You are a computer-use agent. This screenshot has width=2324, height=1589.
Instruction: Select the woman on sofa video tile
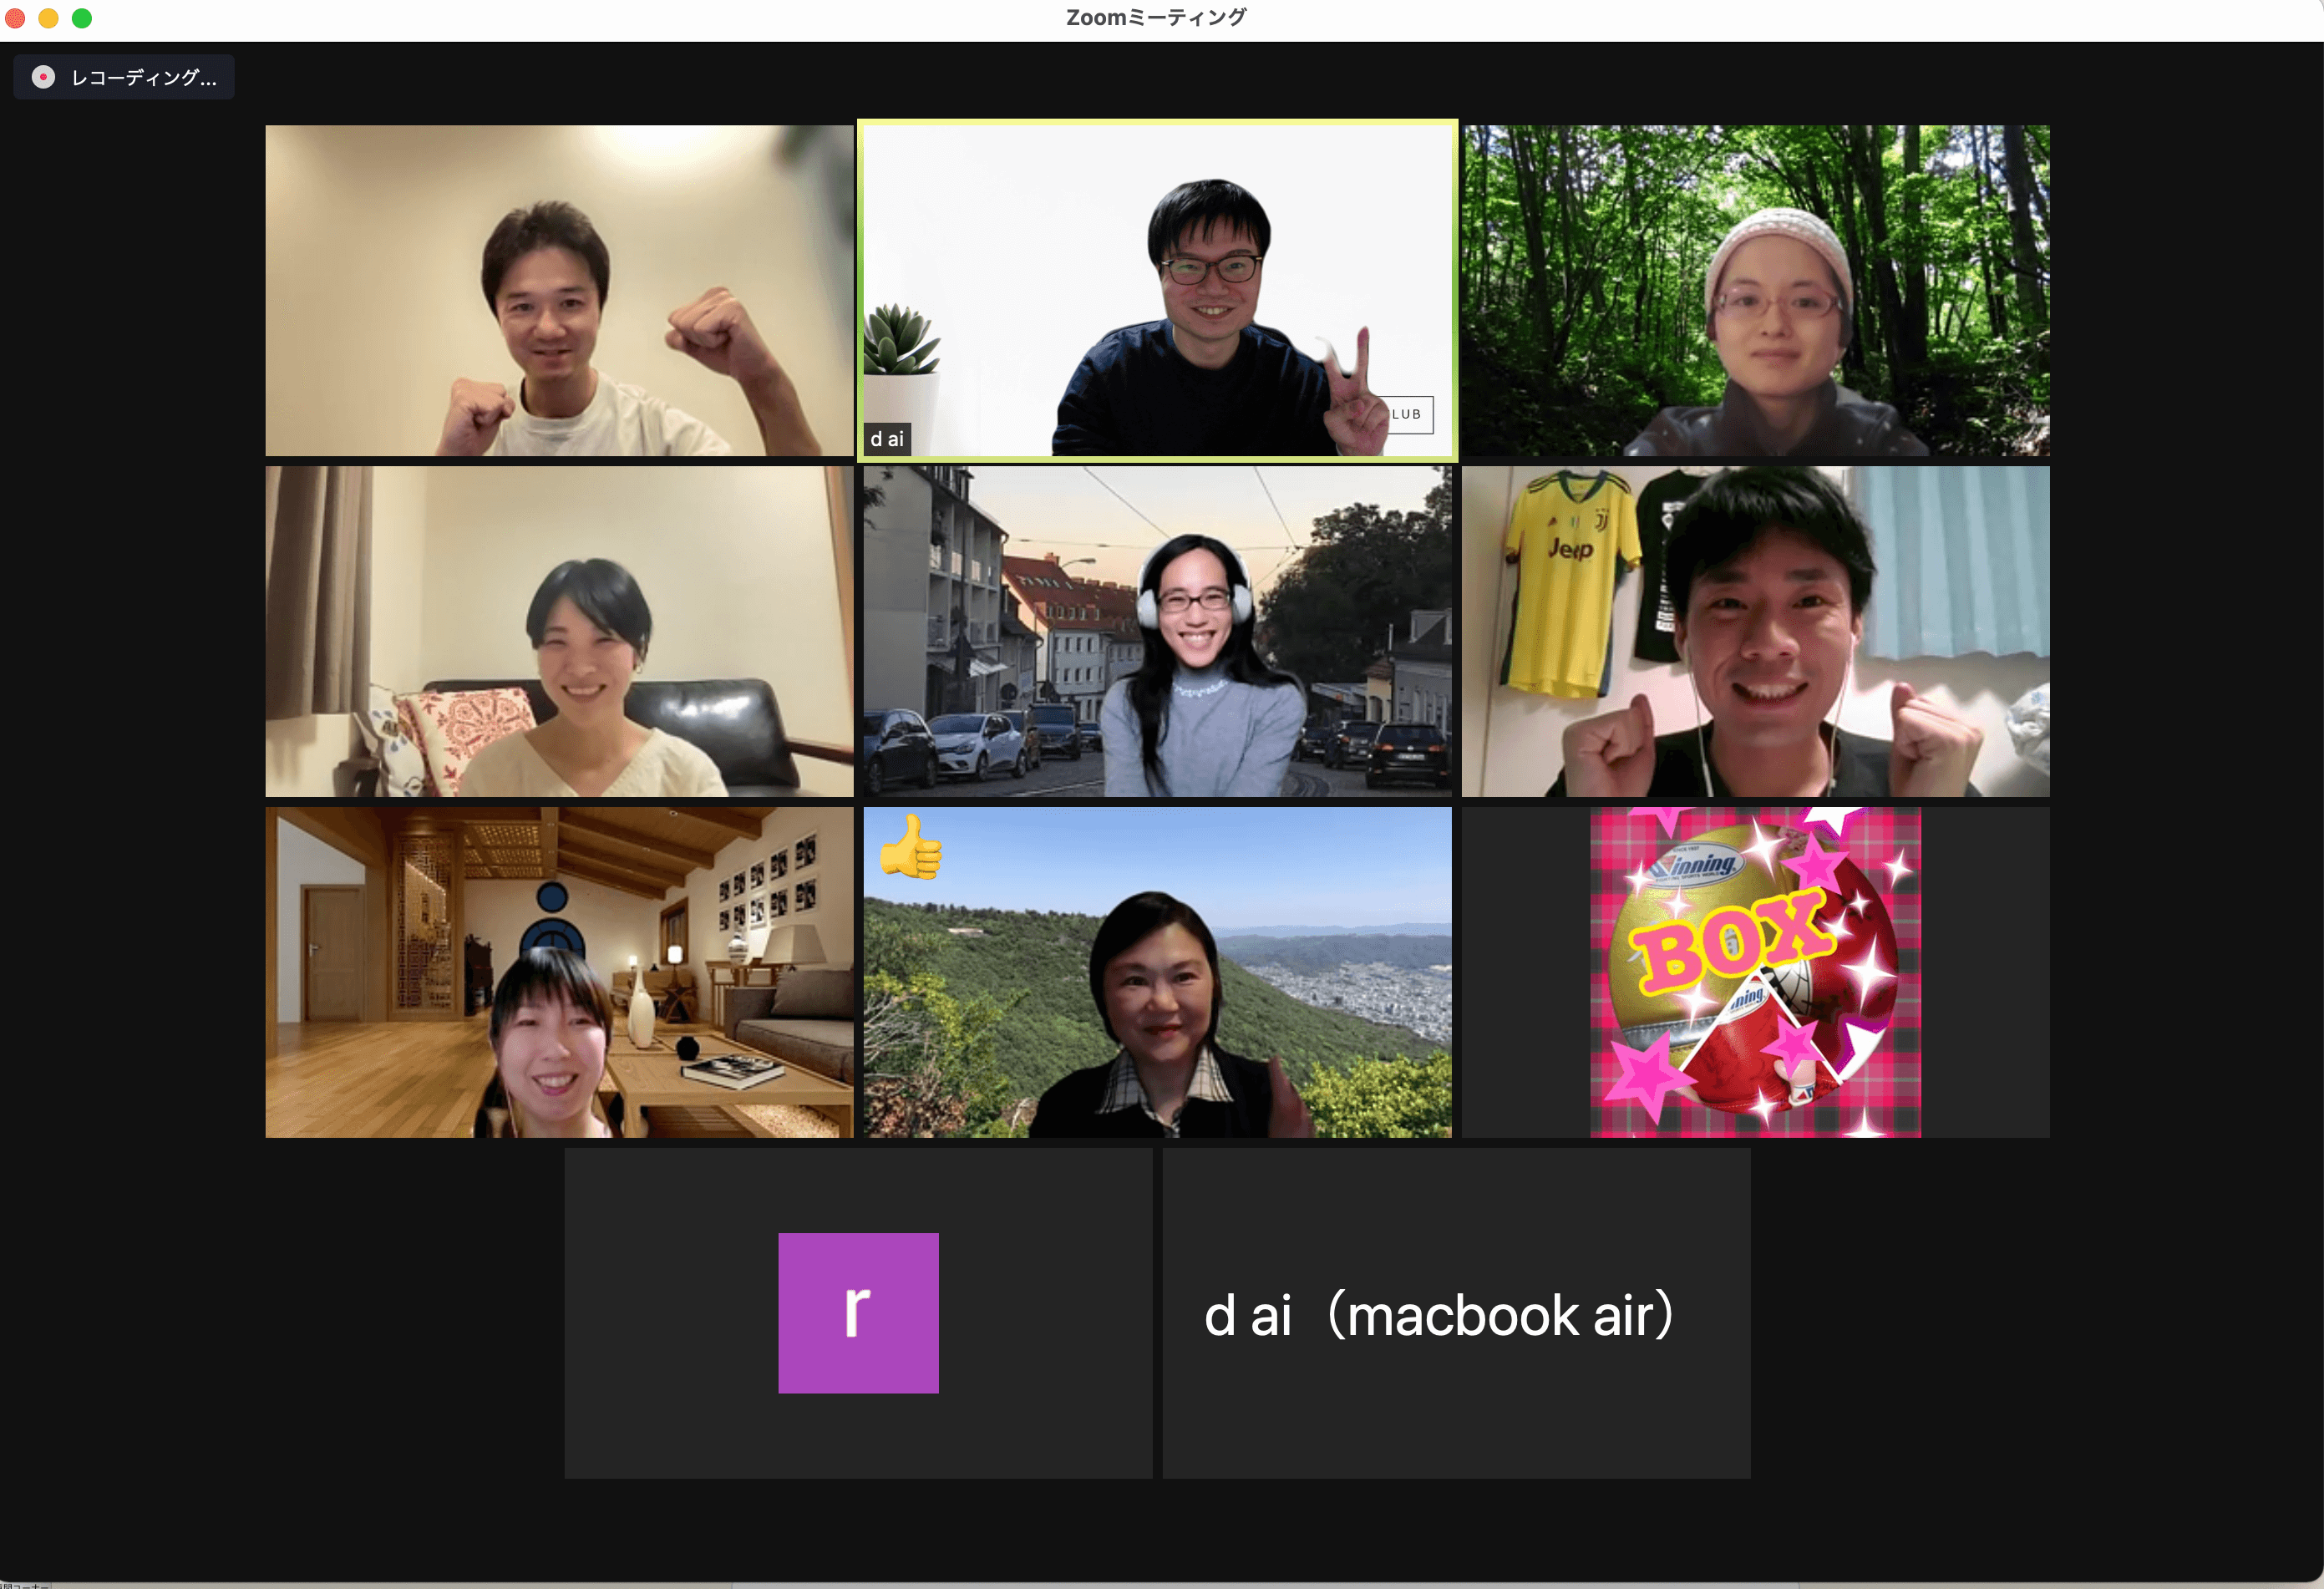[559, 631]
